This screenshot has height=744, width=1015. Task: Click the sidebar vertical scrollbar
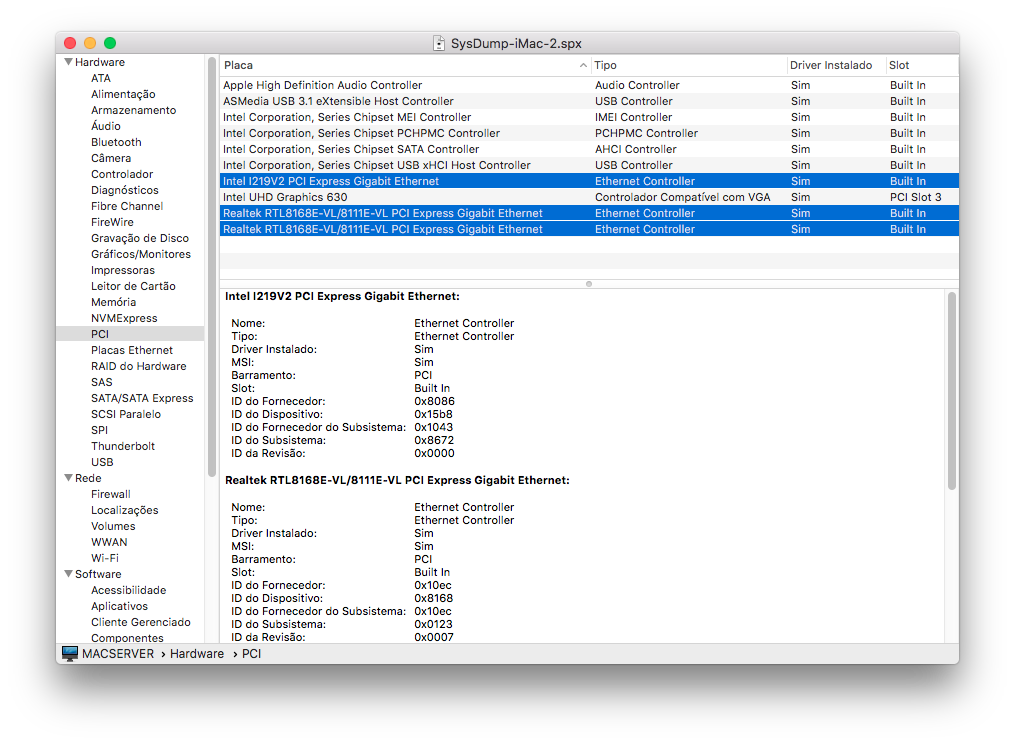(212, 270)
